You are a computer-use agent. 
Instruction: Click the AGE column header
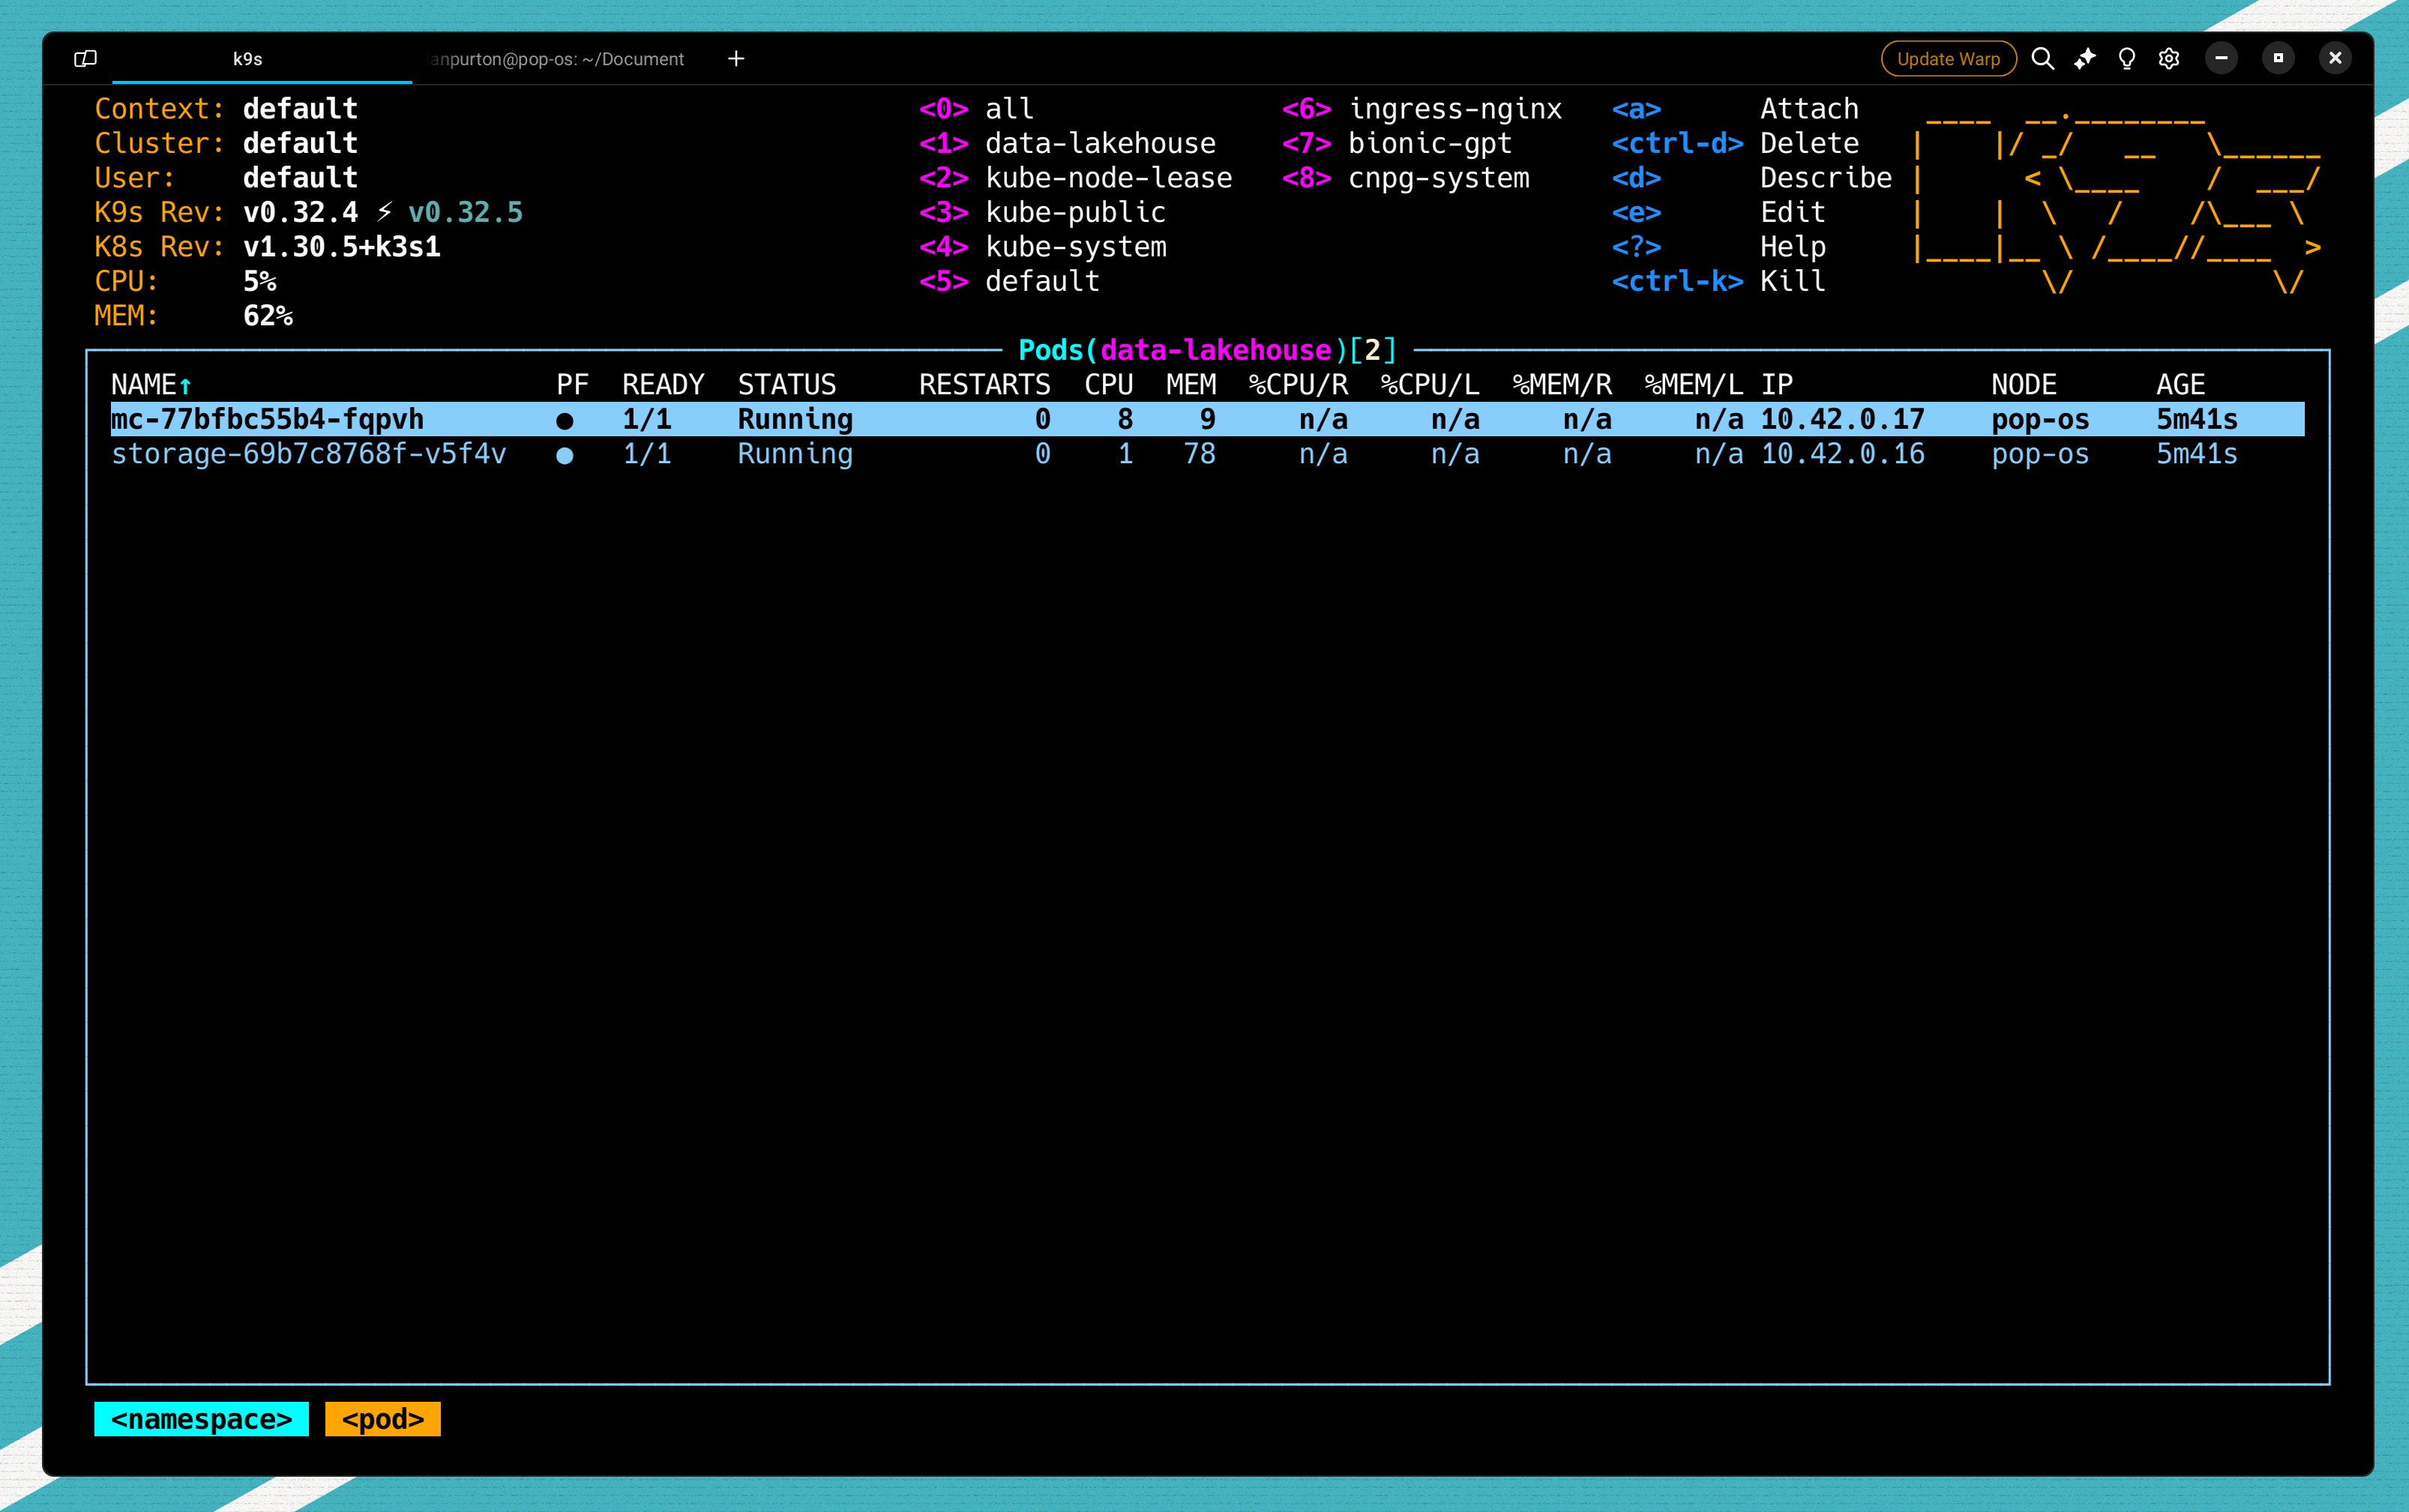[x=2180, y=385]
